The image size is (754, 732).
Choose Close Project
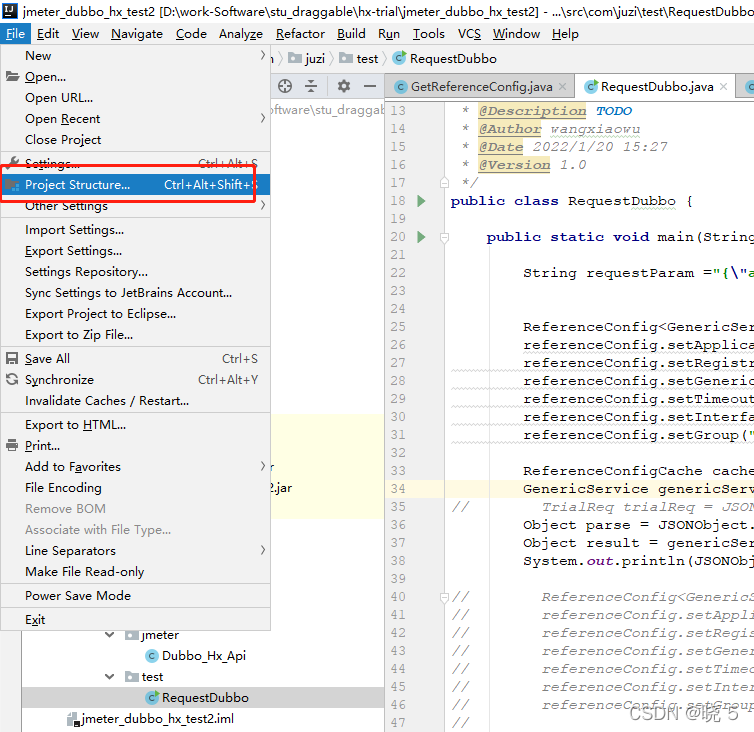coord(136,139)
